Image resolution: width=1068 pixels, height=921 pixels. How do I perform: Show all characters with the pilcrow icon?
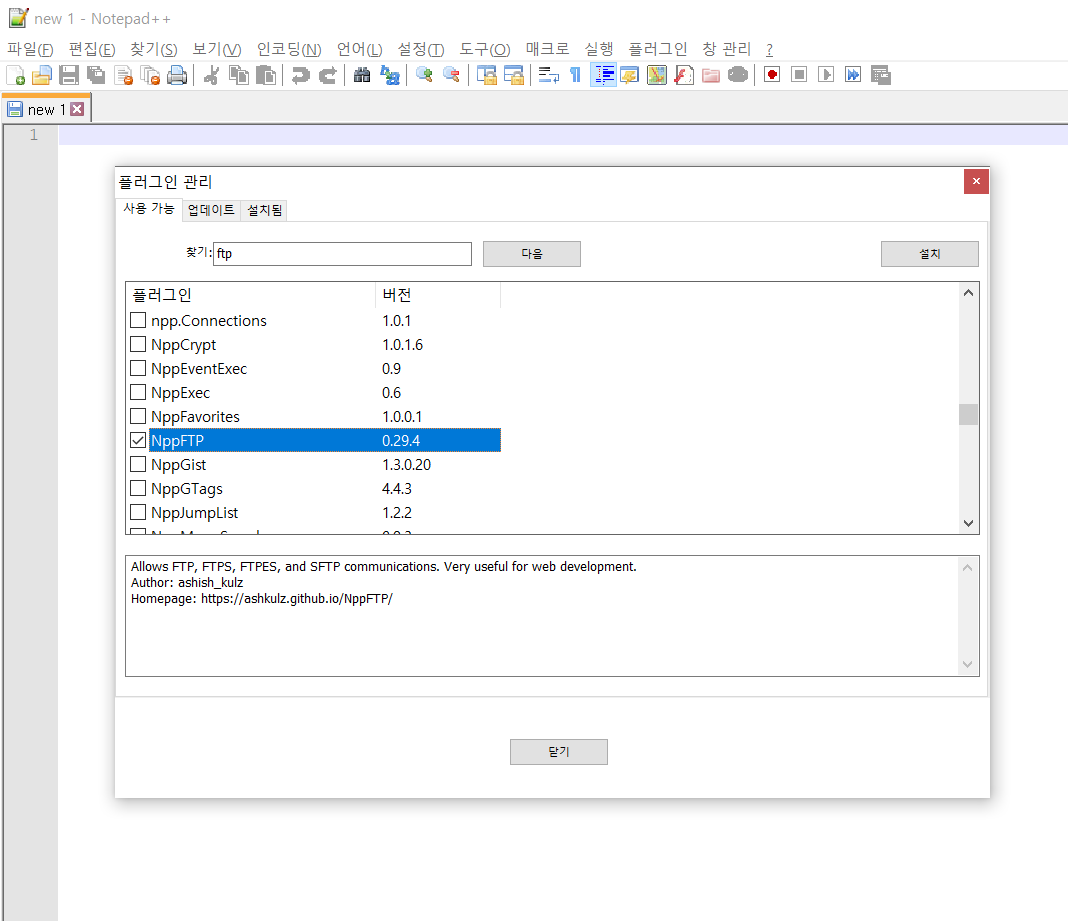click(576, 75)
